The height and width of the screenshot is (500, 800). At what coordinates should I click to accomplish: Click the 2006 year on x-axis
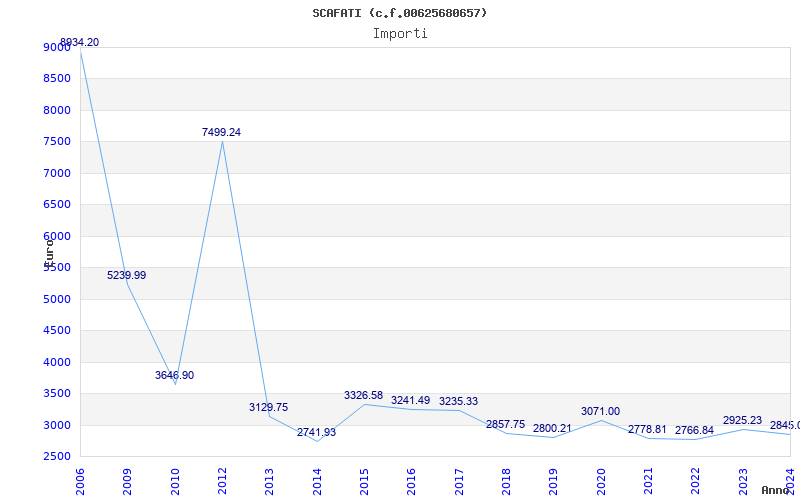tap(80, 480)
